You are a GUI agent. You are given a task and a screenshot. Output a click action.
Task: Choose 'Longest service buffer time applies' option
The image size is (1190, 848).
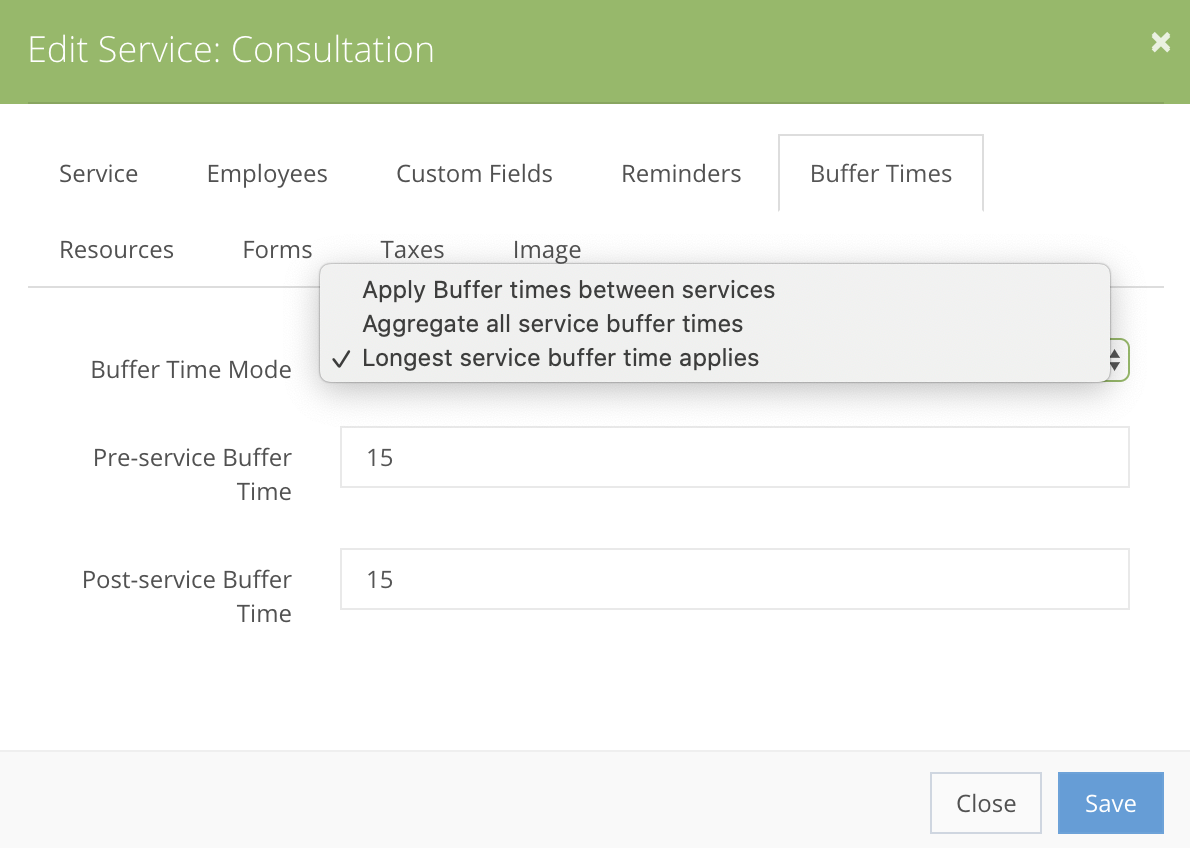click(561, 357)
